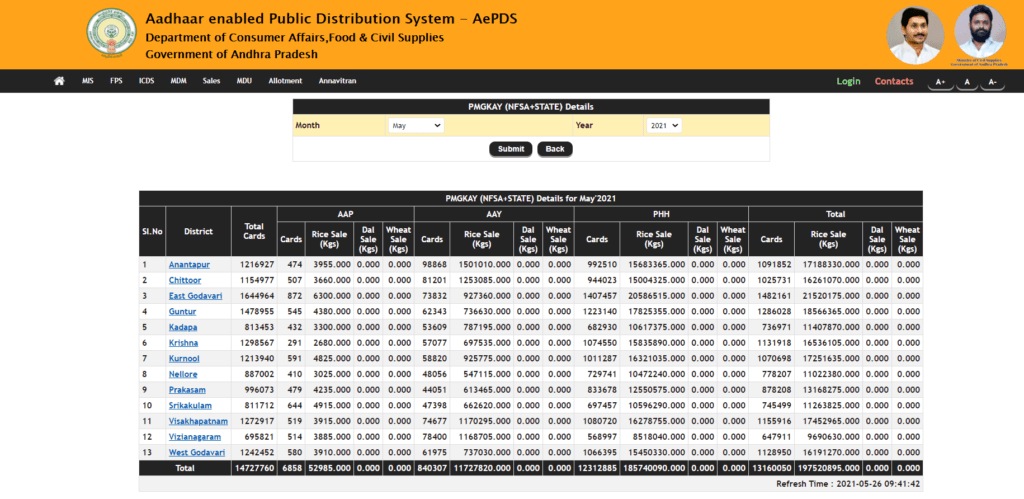
Task: Click the 'Aadhaar enabled Public Distribution System' title
Action: click(331, 18)
